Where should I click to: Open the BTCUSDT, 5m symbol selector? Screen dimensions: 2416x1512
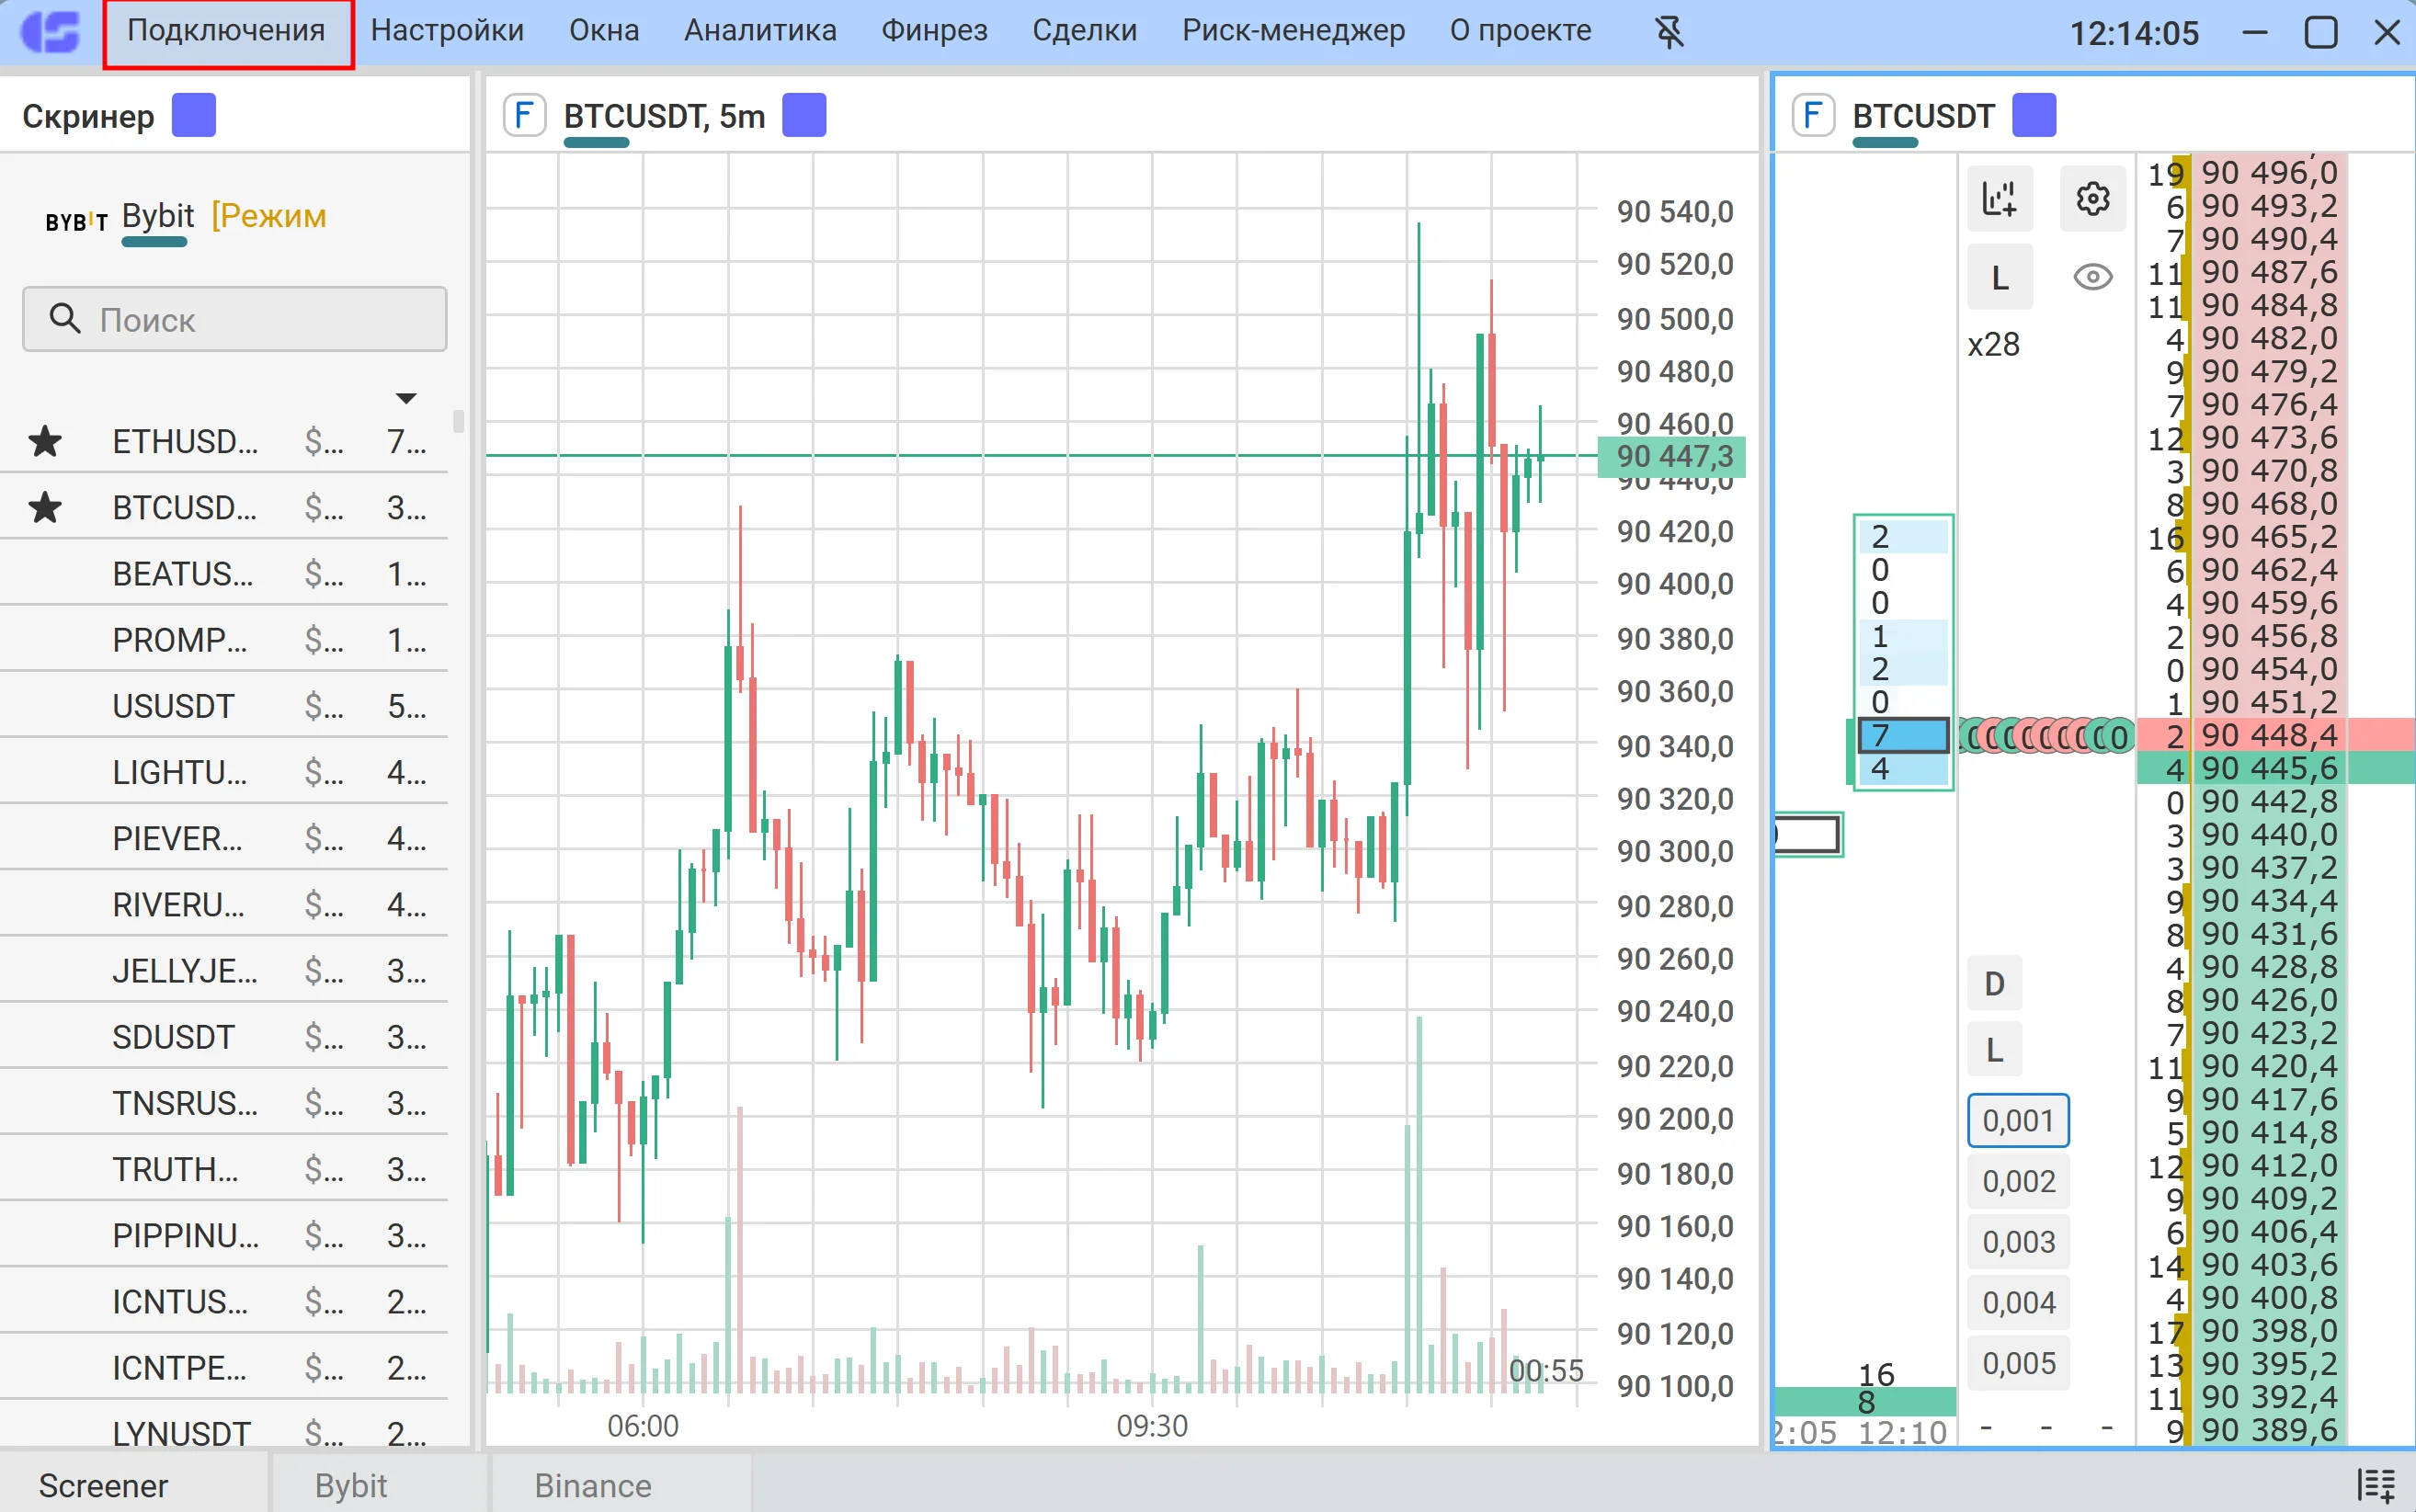coord(664,117)
